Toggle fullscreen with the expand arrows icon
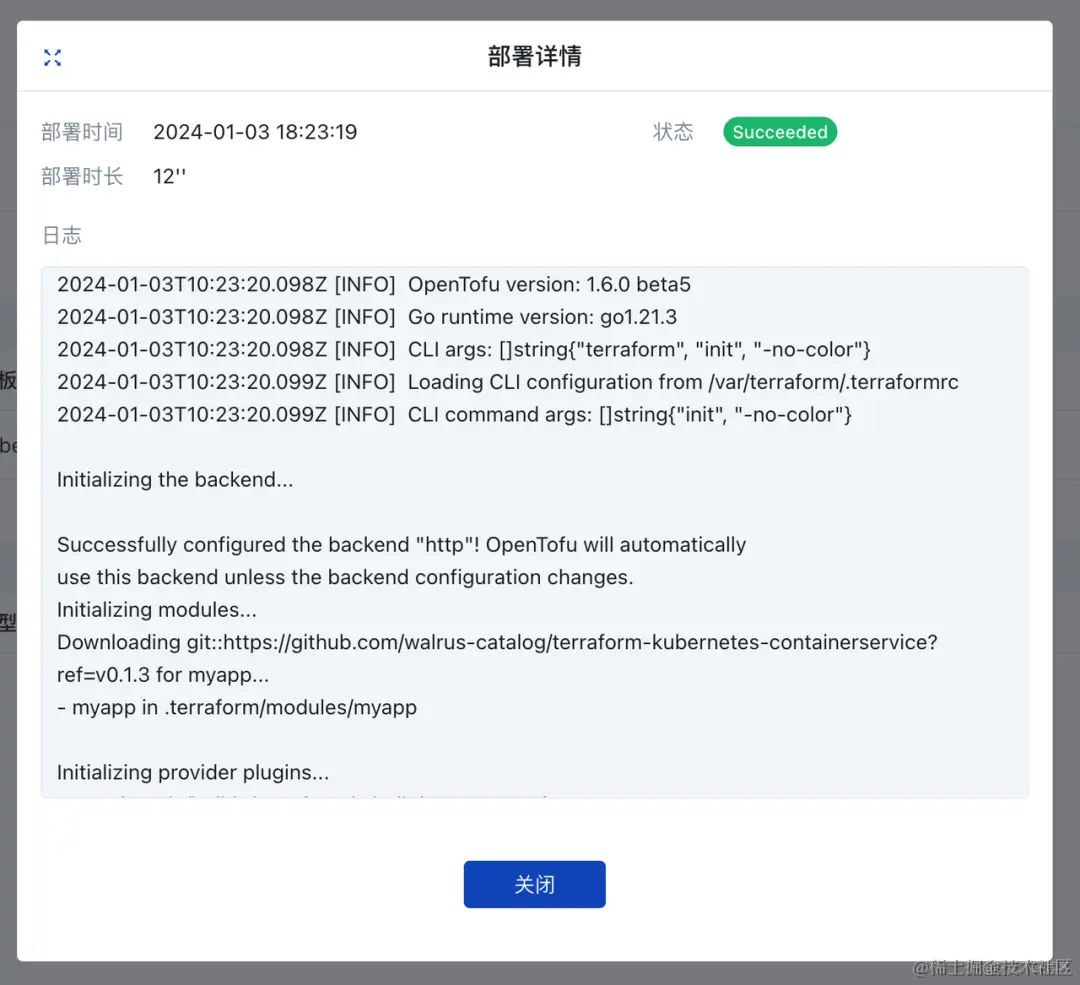 (52, 57)
